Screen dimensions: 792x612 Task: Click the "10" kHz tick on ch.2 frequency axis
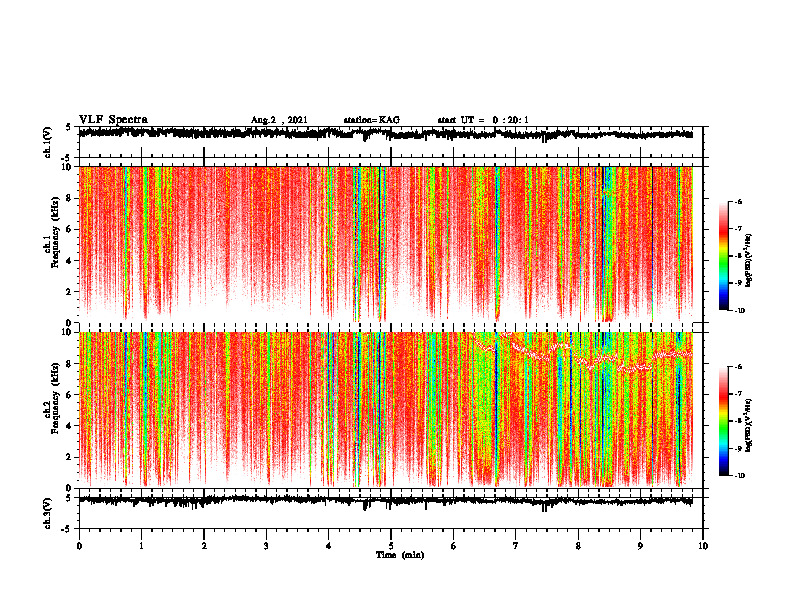[69, 332]
